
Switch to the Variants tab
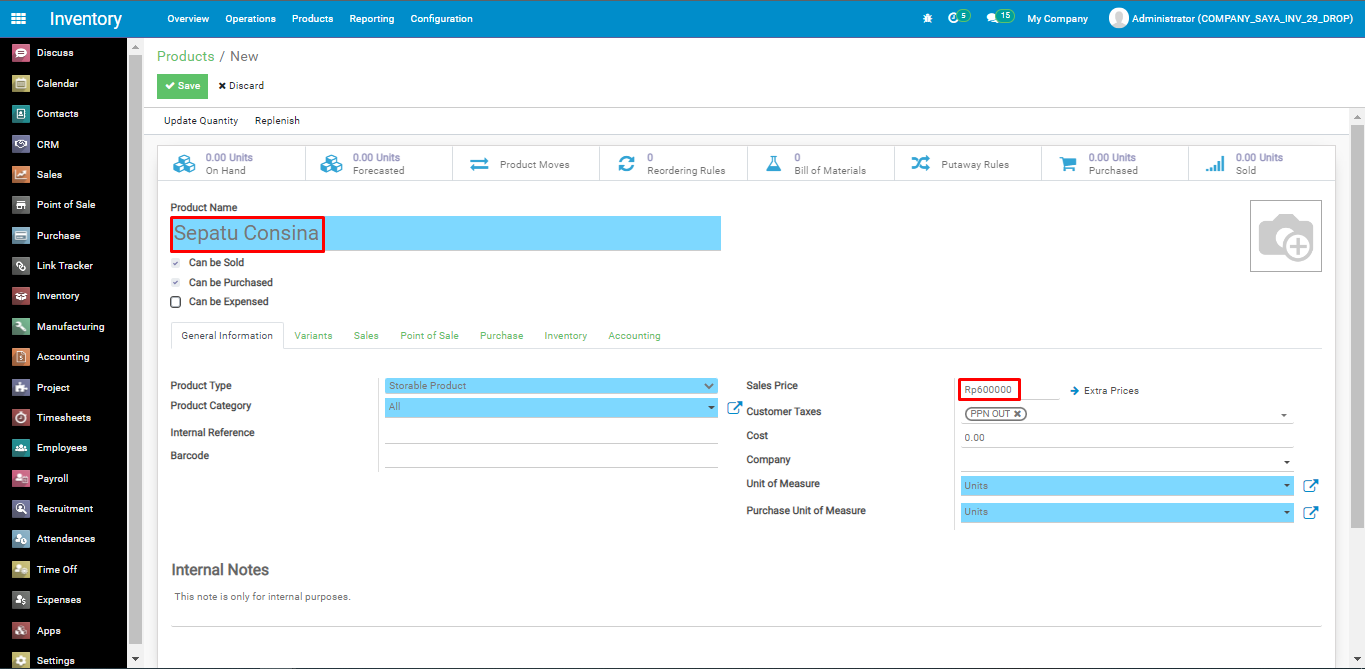coord(313,336)
